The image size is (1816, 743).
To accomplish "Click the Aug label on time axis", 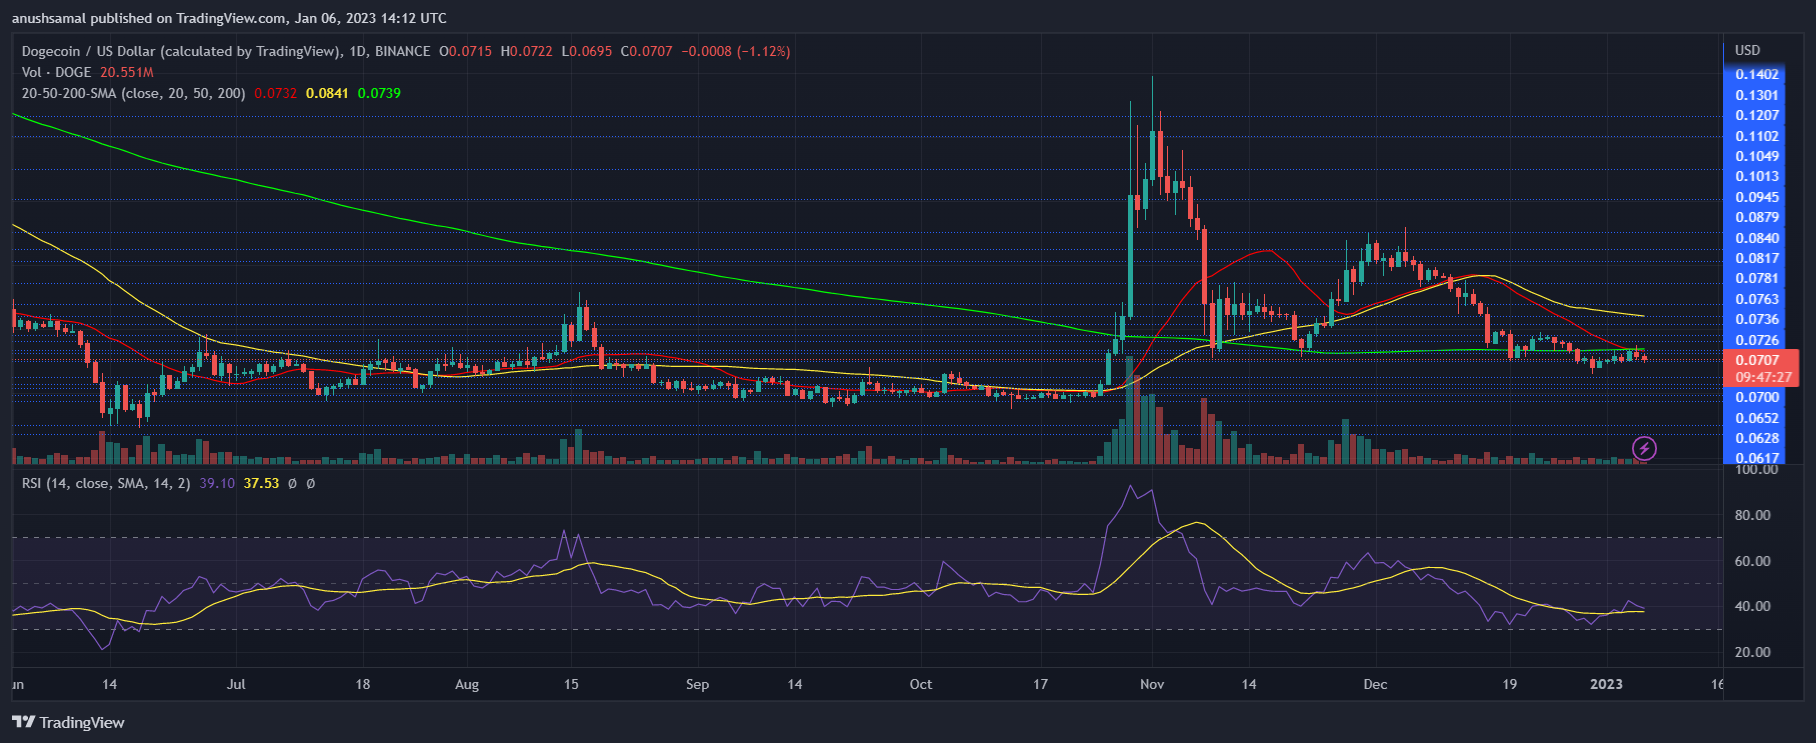I will 467,684.
